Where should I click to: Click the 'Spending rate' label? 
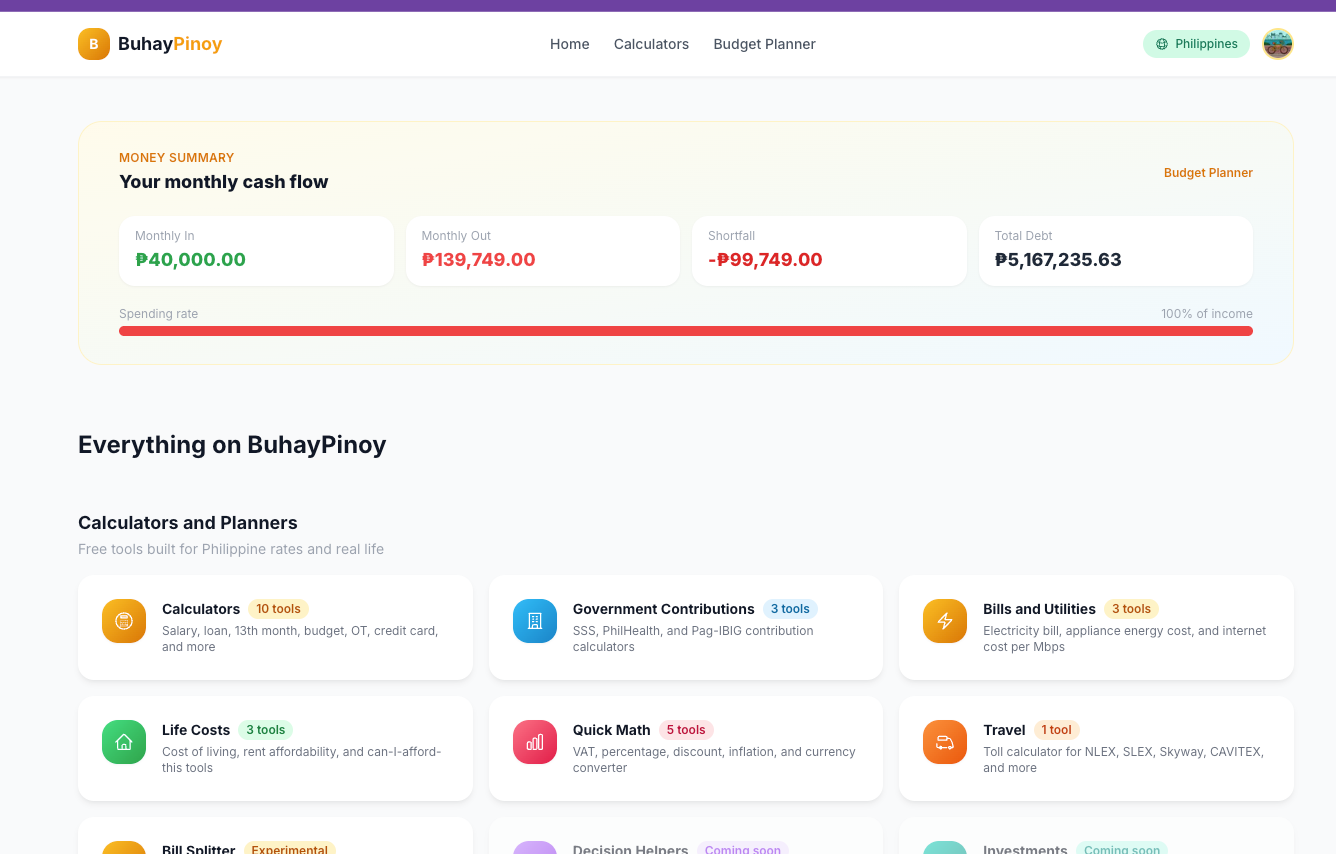pyautogui.click(x=158, y=314)
